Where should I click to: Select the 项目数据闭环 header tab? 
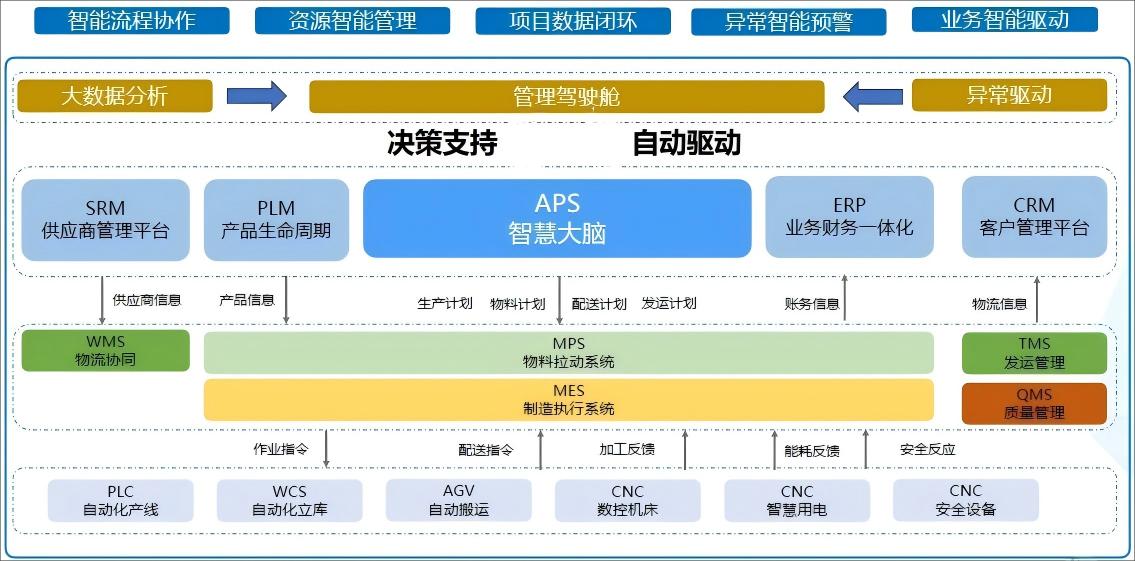[x=573, y=20]
